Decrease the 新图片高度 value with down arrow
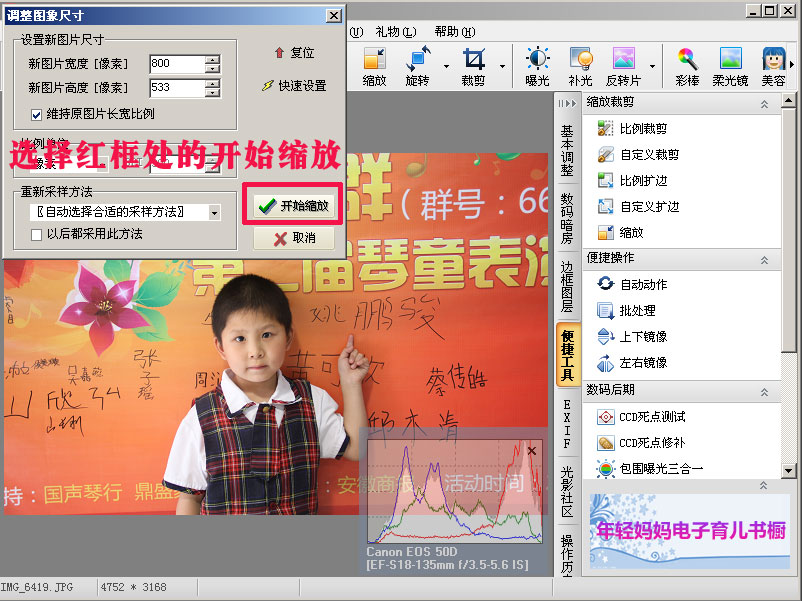Screen dimensions: 802x601 click(212, 93)
